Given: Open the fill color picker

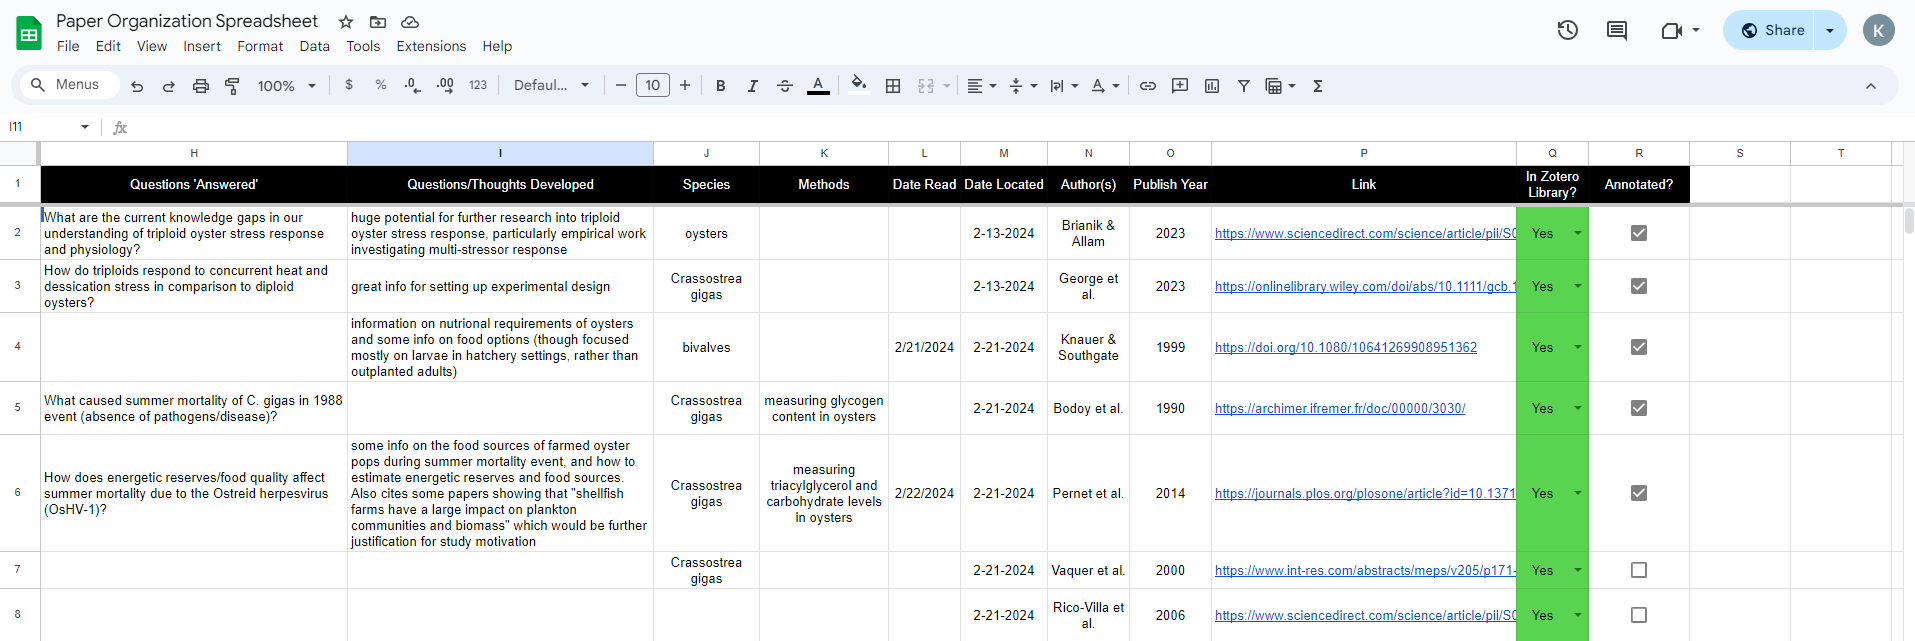Looking at the screenshot, I should [x=858, y=86].
